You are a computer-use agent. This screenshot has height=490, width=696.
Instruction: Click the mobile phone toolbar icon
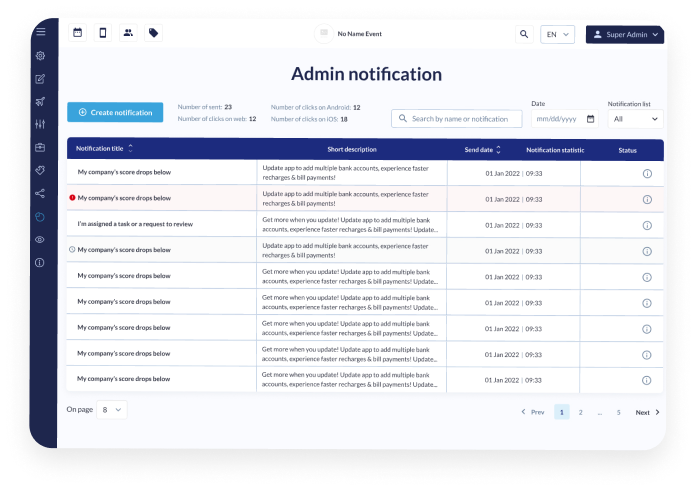[x=103, y=33]
